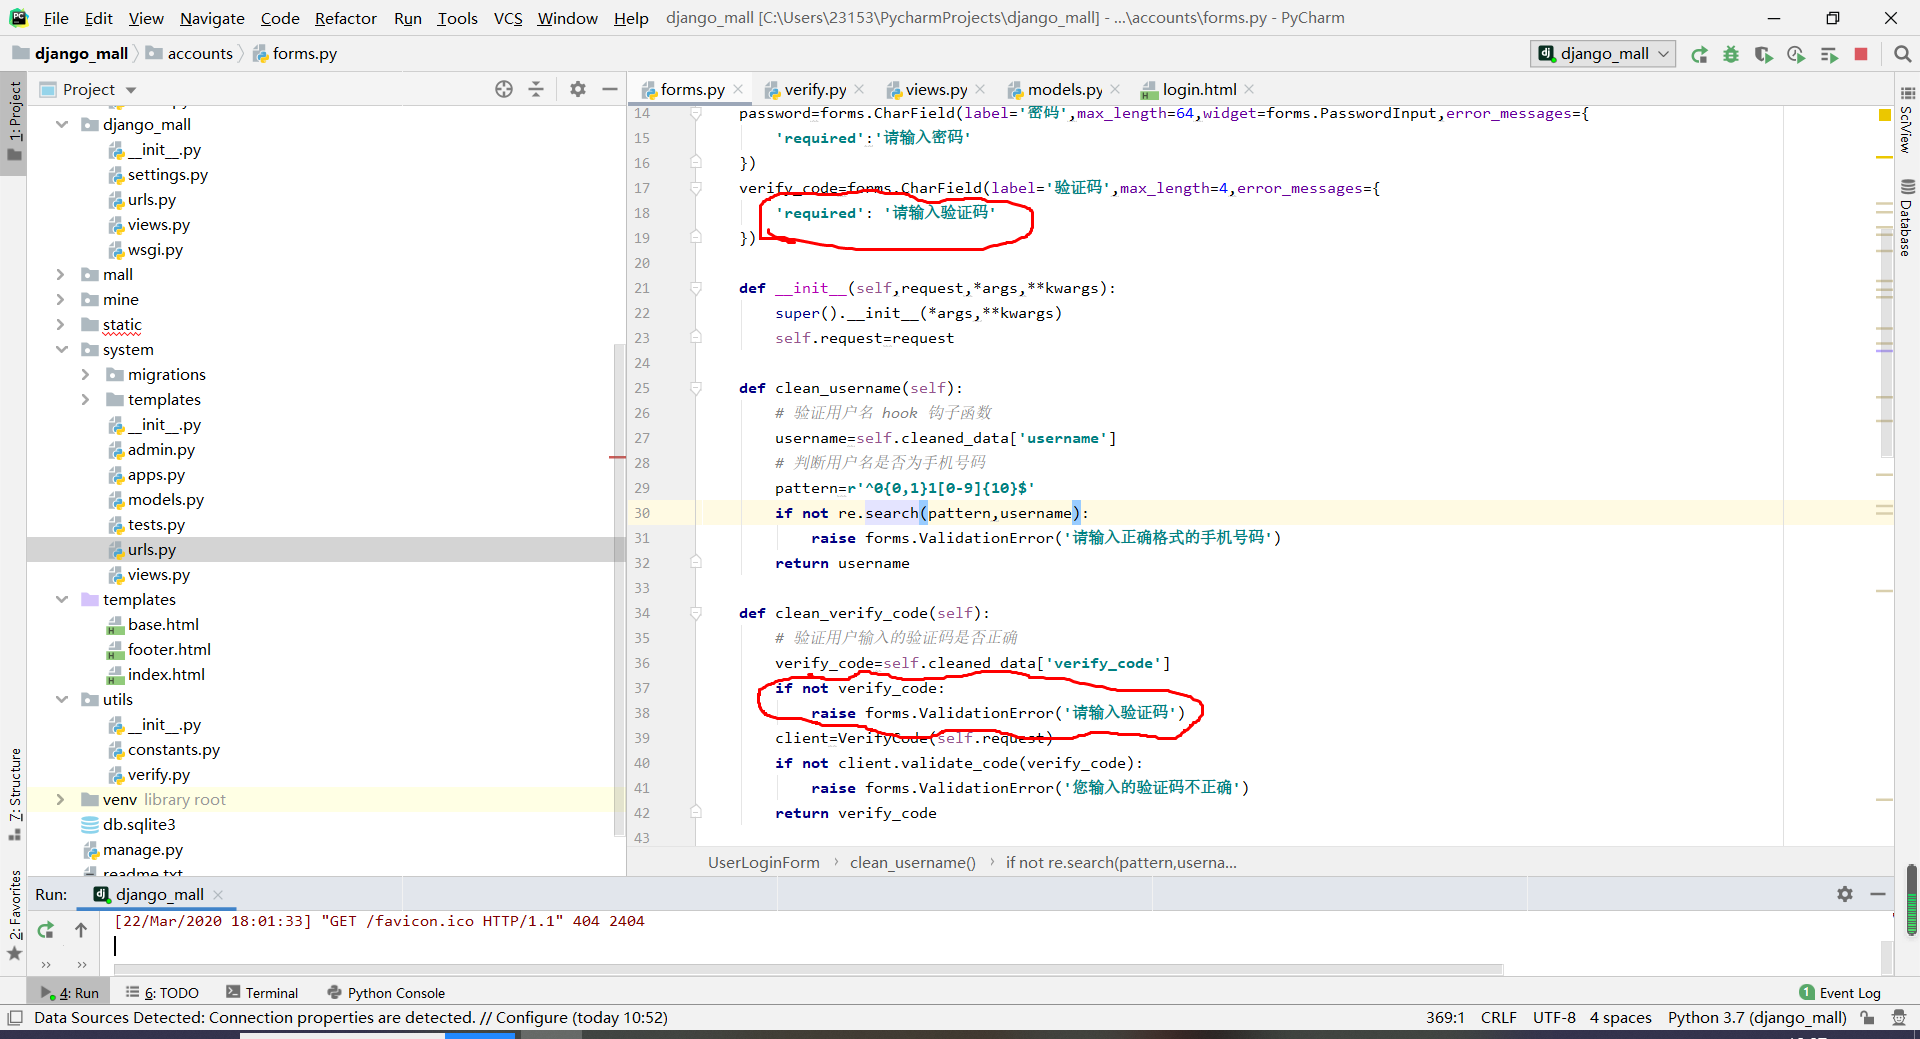Screen dimensions: 1920x1039
Task: Expand the mall folder
Action: [x=61, y=274]
